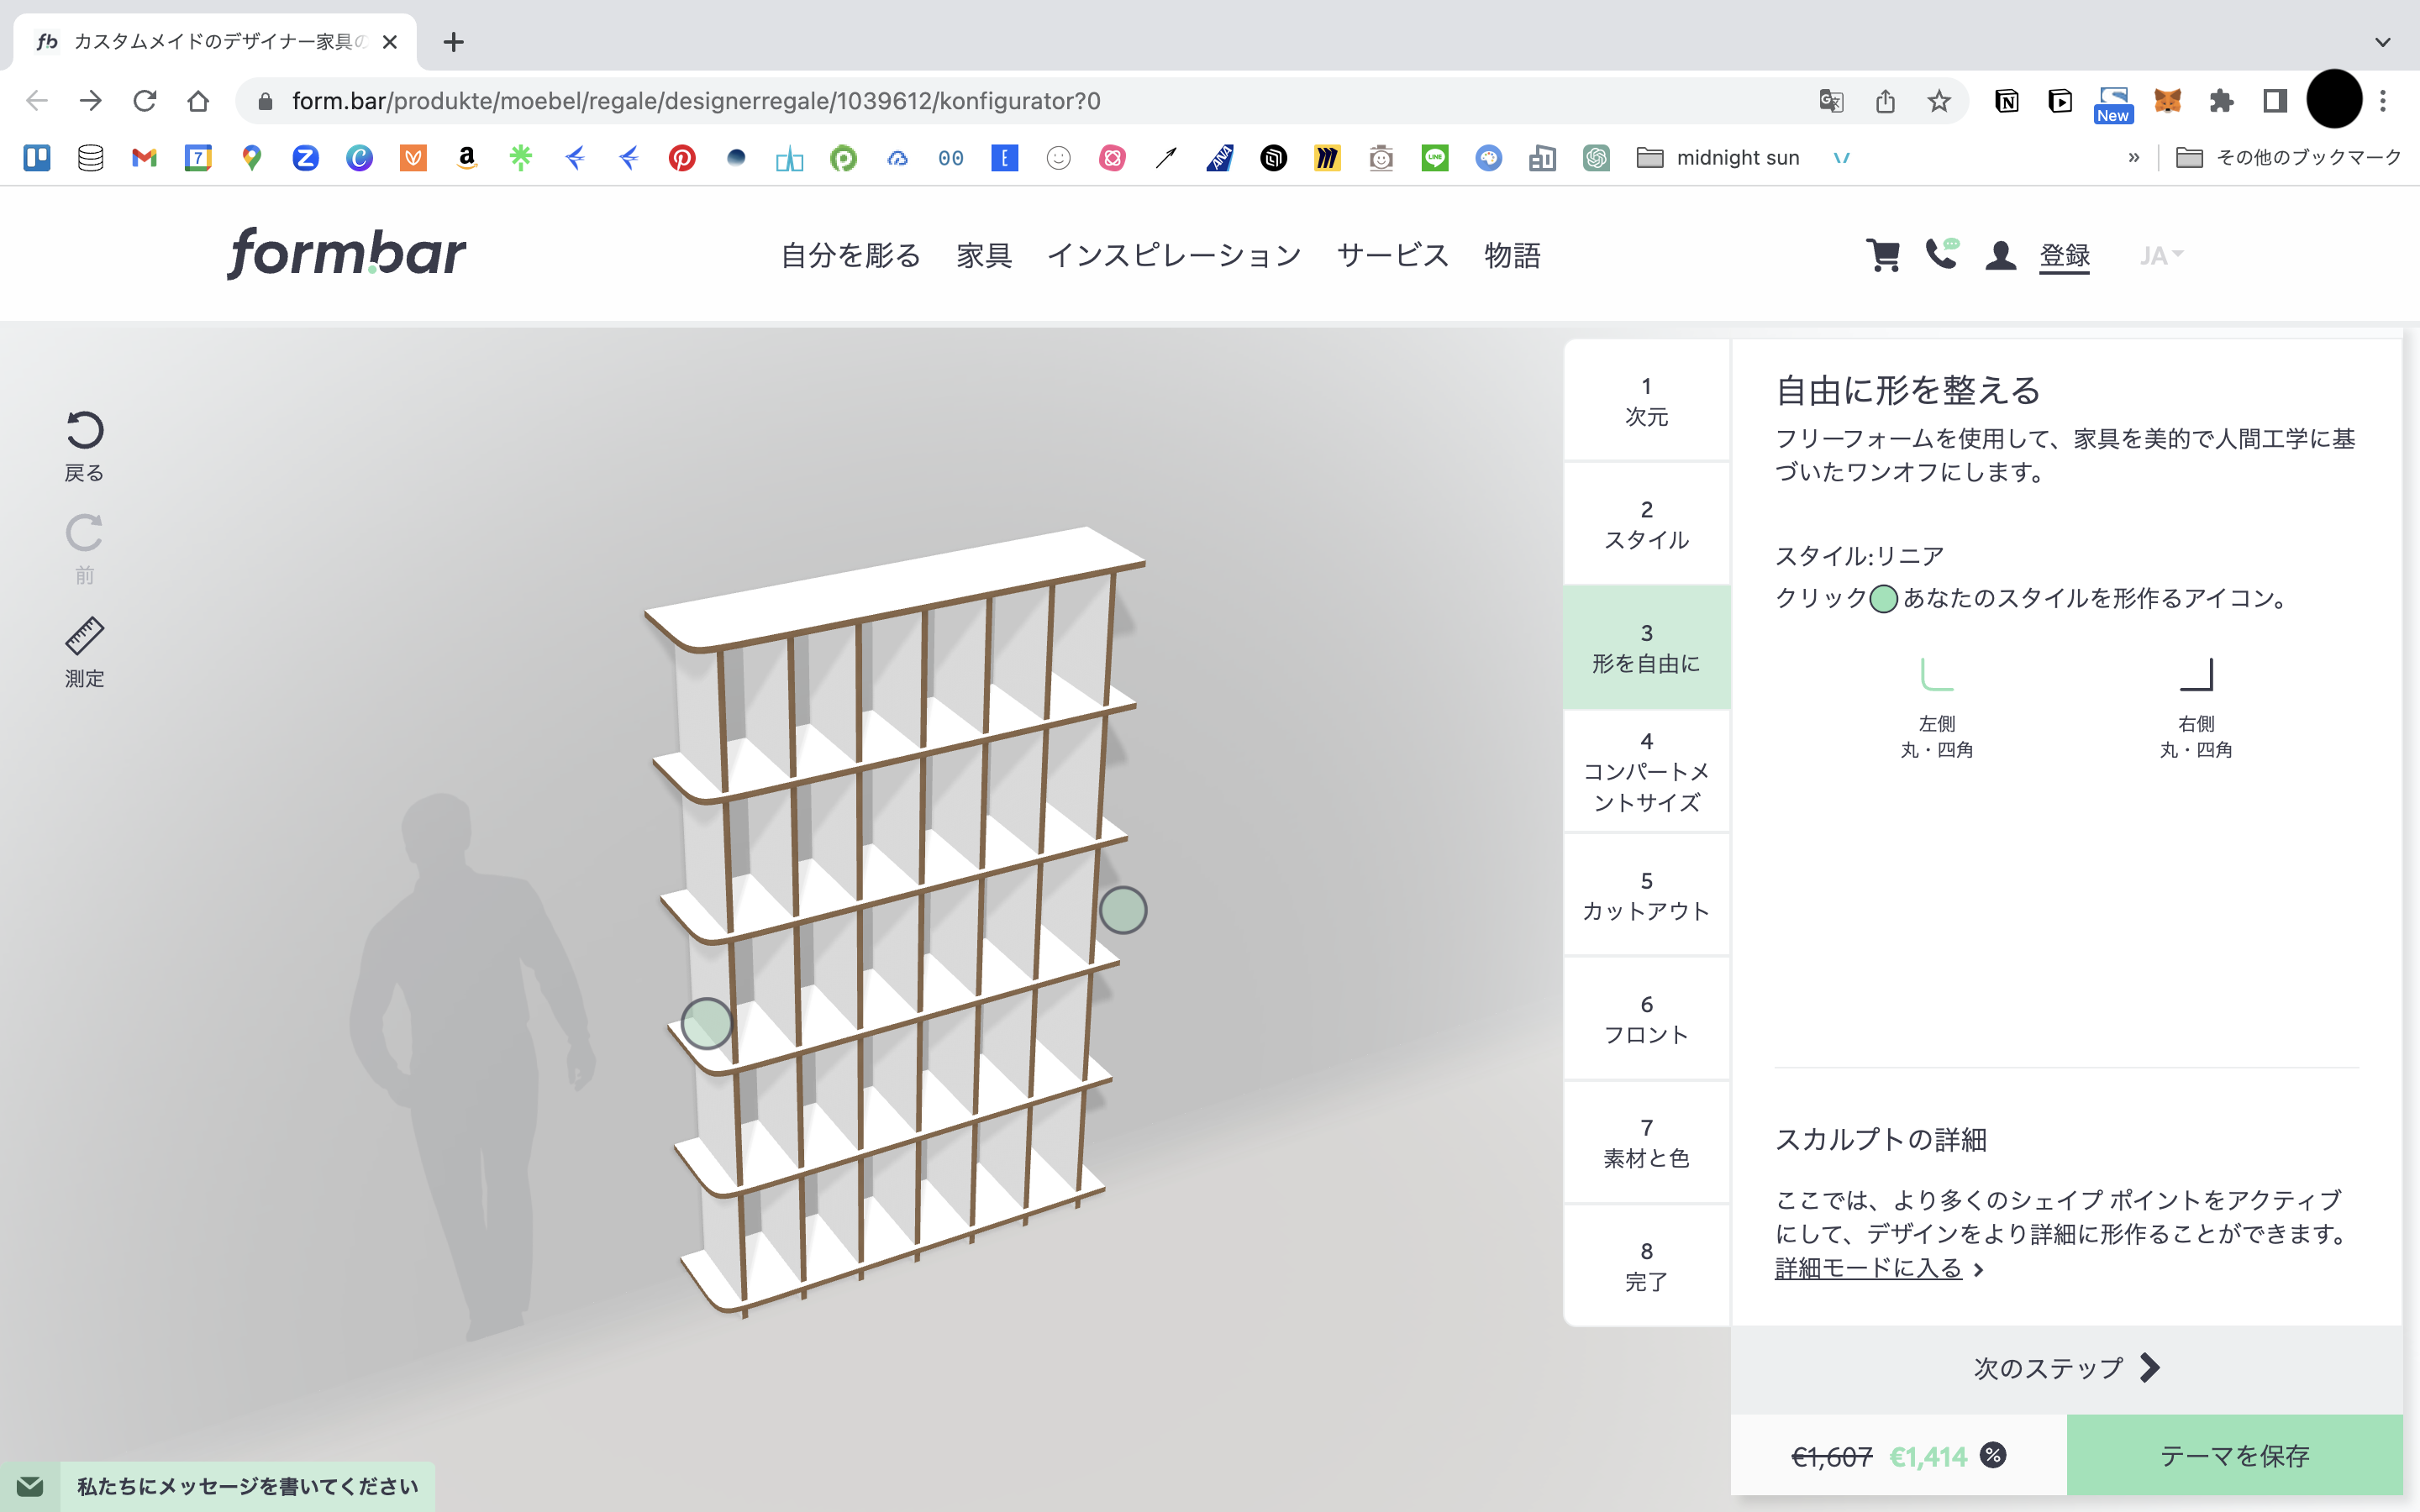Close the current formbar tab
This screenshot has width=2420, height=1512.
tap(390, 42)
